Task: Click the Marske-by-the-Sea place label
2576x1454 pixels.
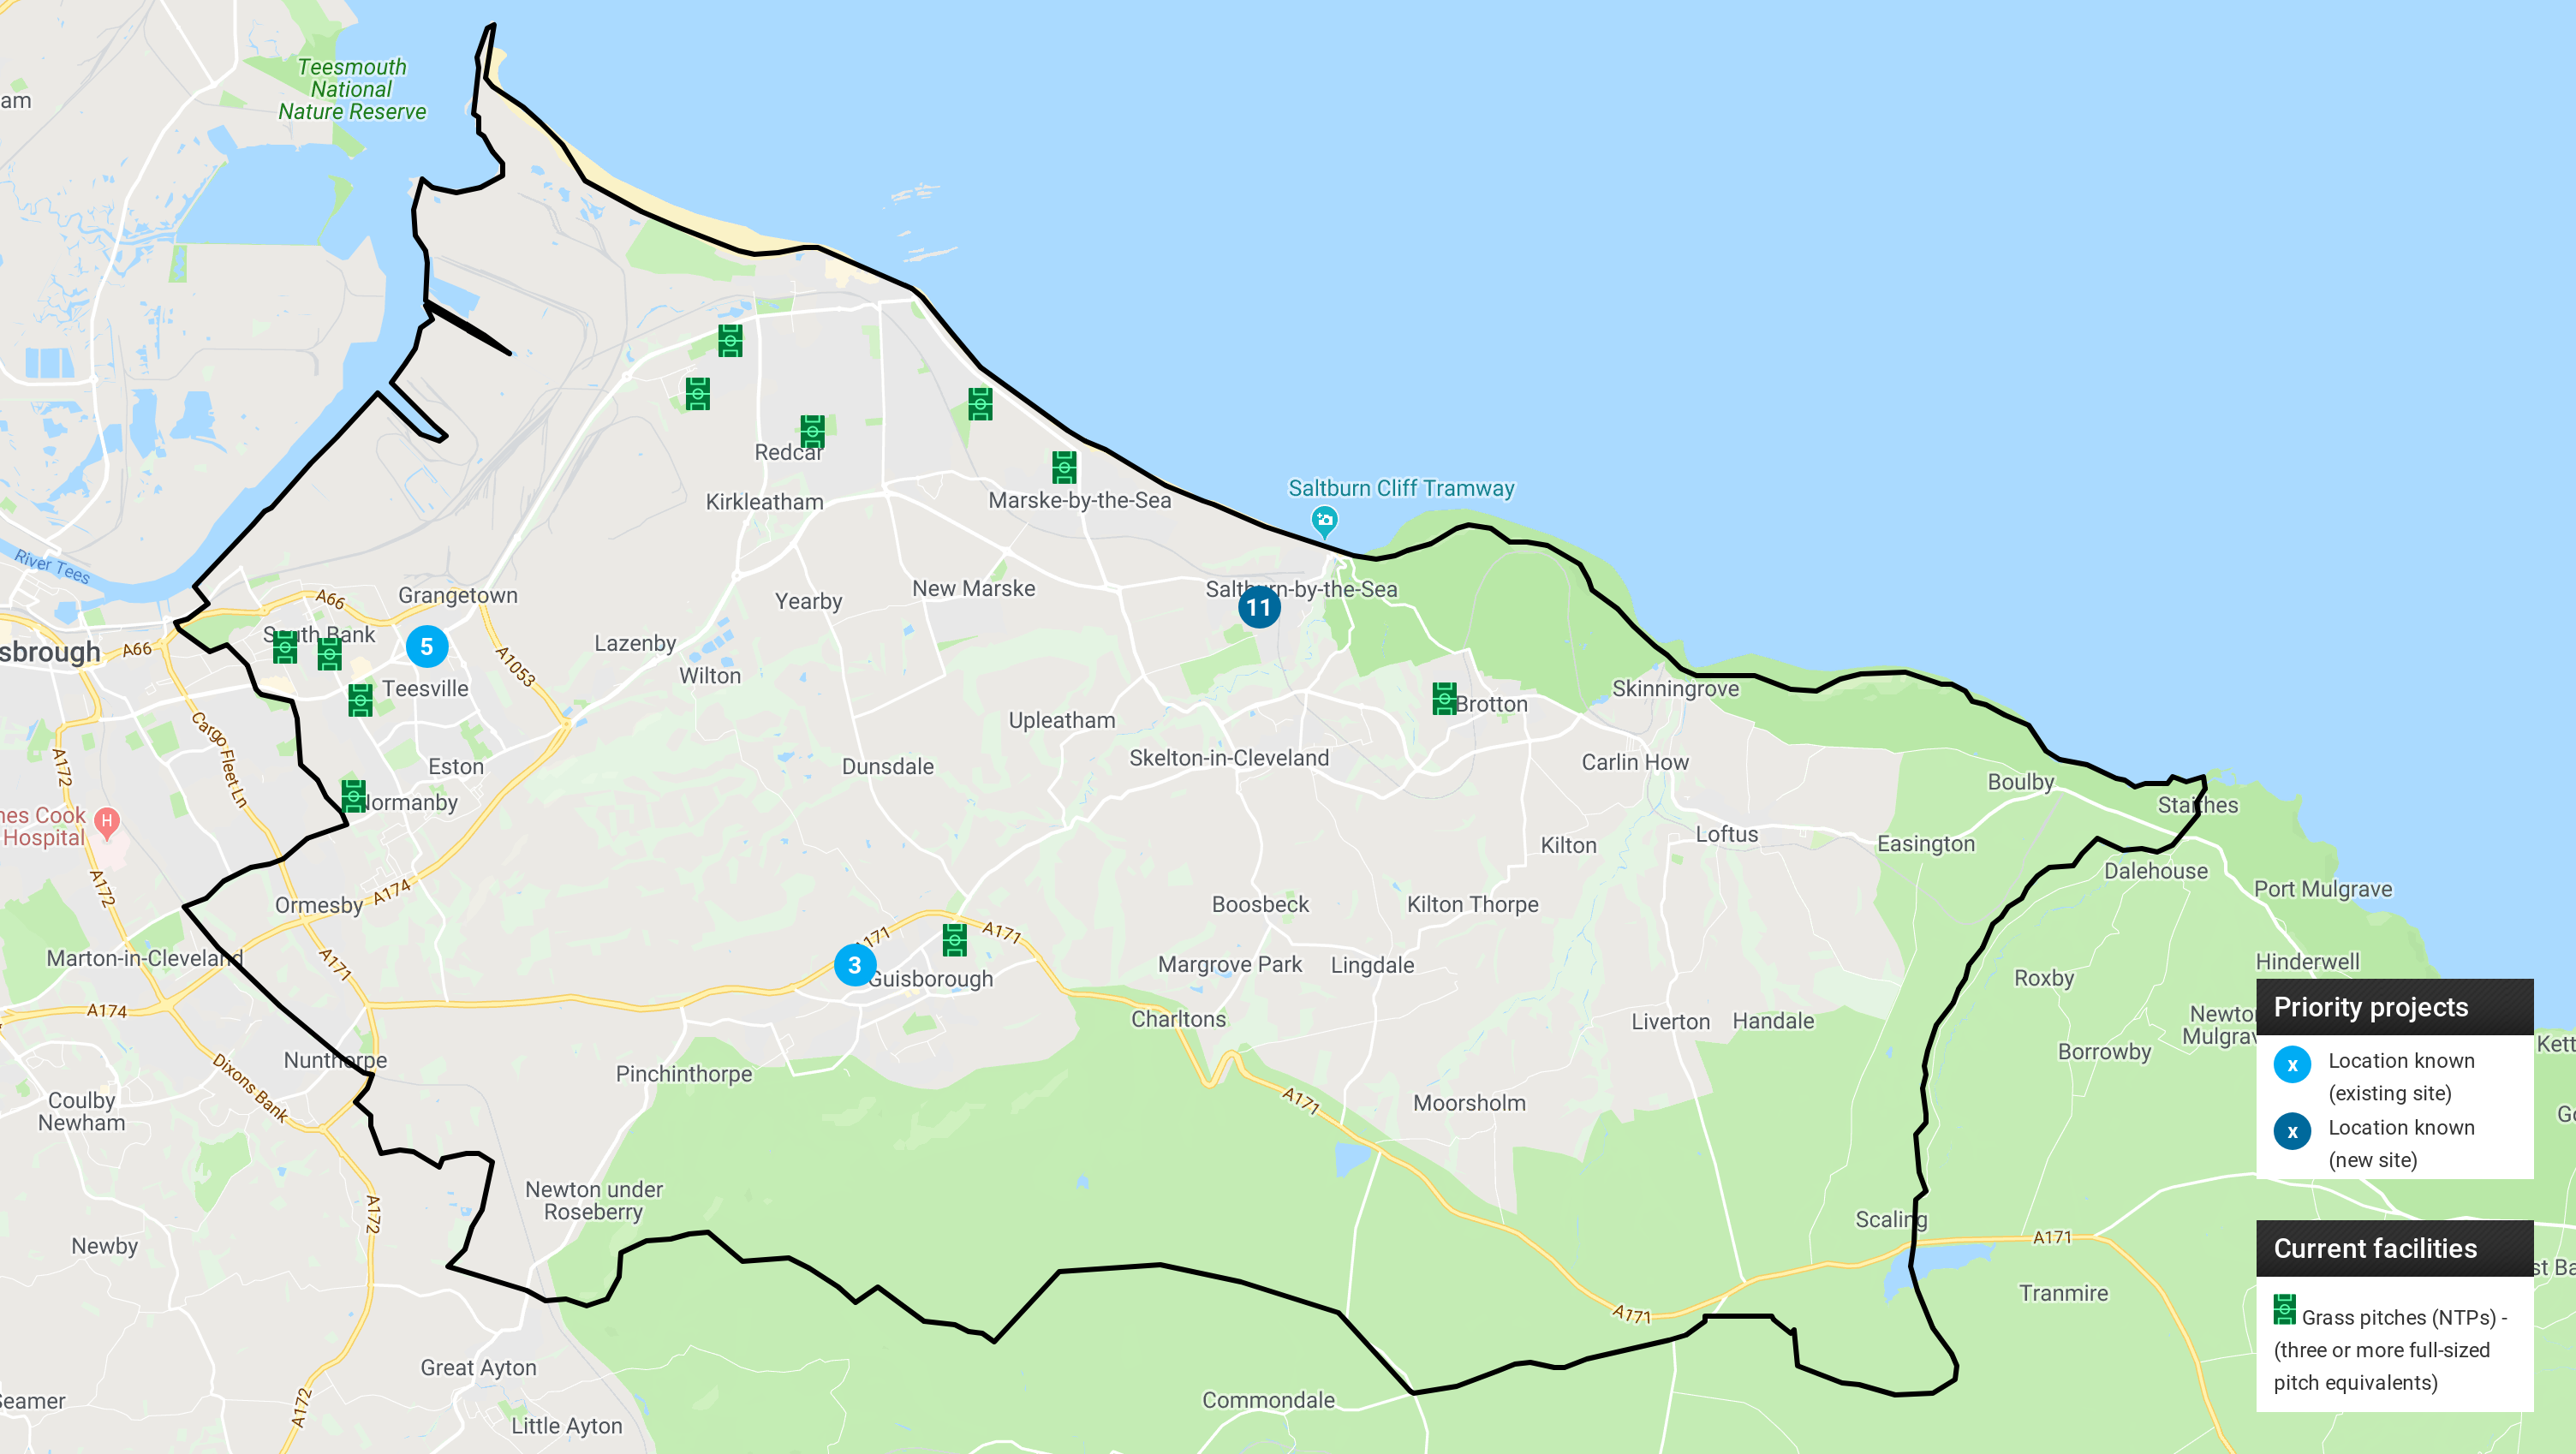Action: [x=1080, y=500]
